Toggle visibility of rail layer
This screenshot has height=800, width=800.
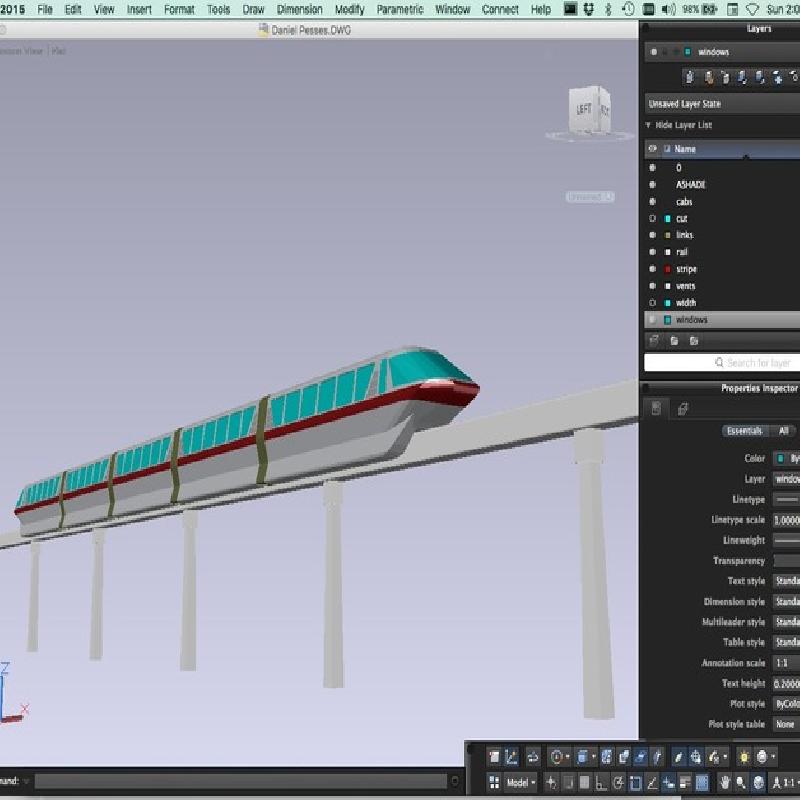click(652, 252)
